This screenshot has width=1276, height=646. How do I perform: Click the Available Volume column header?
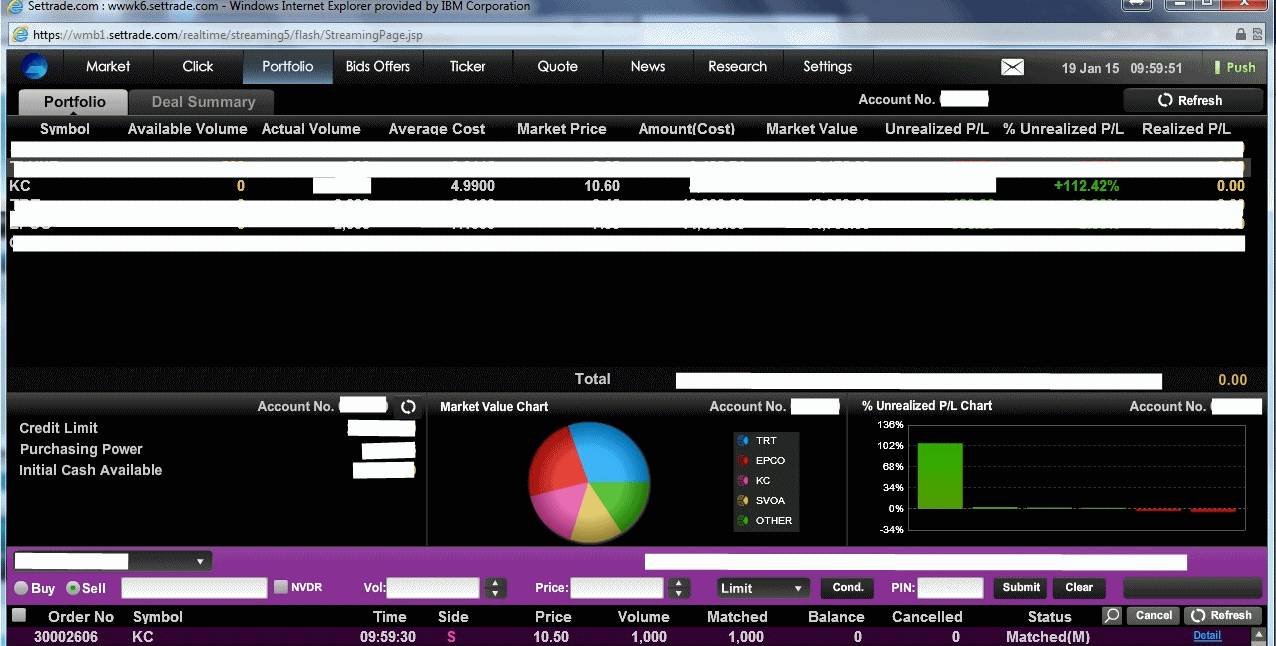pyautogui.click(x=187, y=129)
